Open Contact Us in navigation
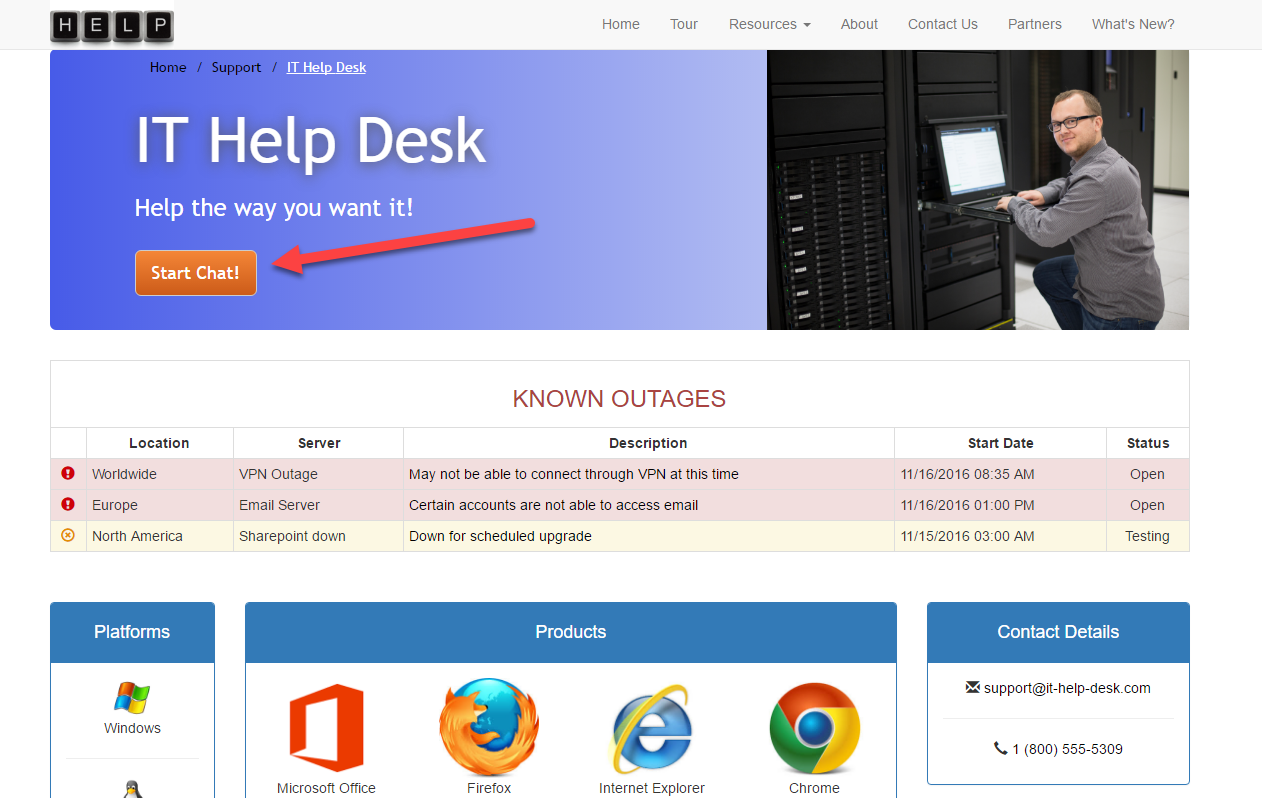The height and width of the screenshot is (798, 1262). [943, 24]
